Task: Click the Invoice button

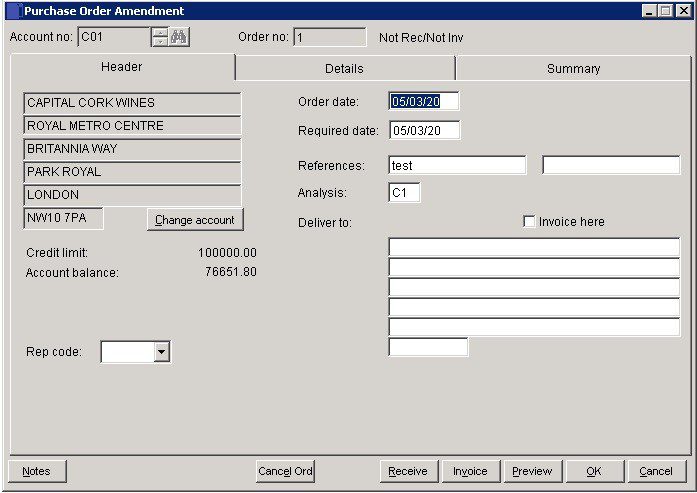Action: [471, 471]
